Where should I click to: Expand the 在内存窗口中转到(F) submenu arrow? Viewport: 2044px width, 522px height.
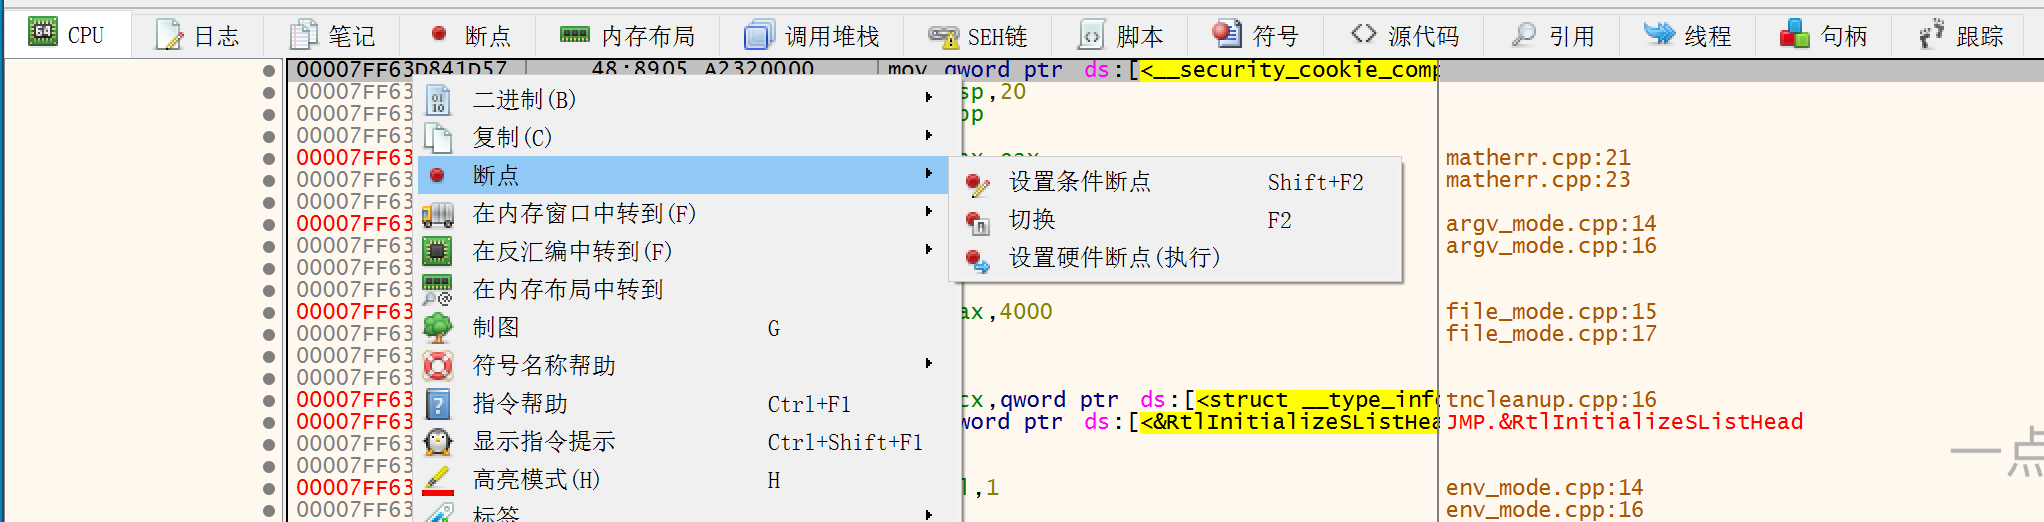pos(929,212)
